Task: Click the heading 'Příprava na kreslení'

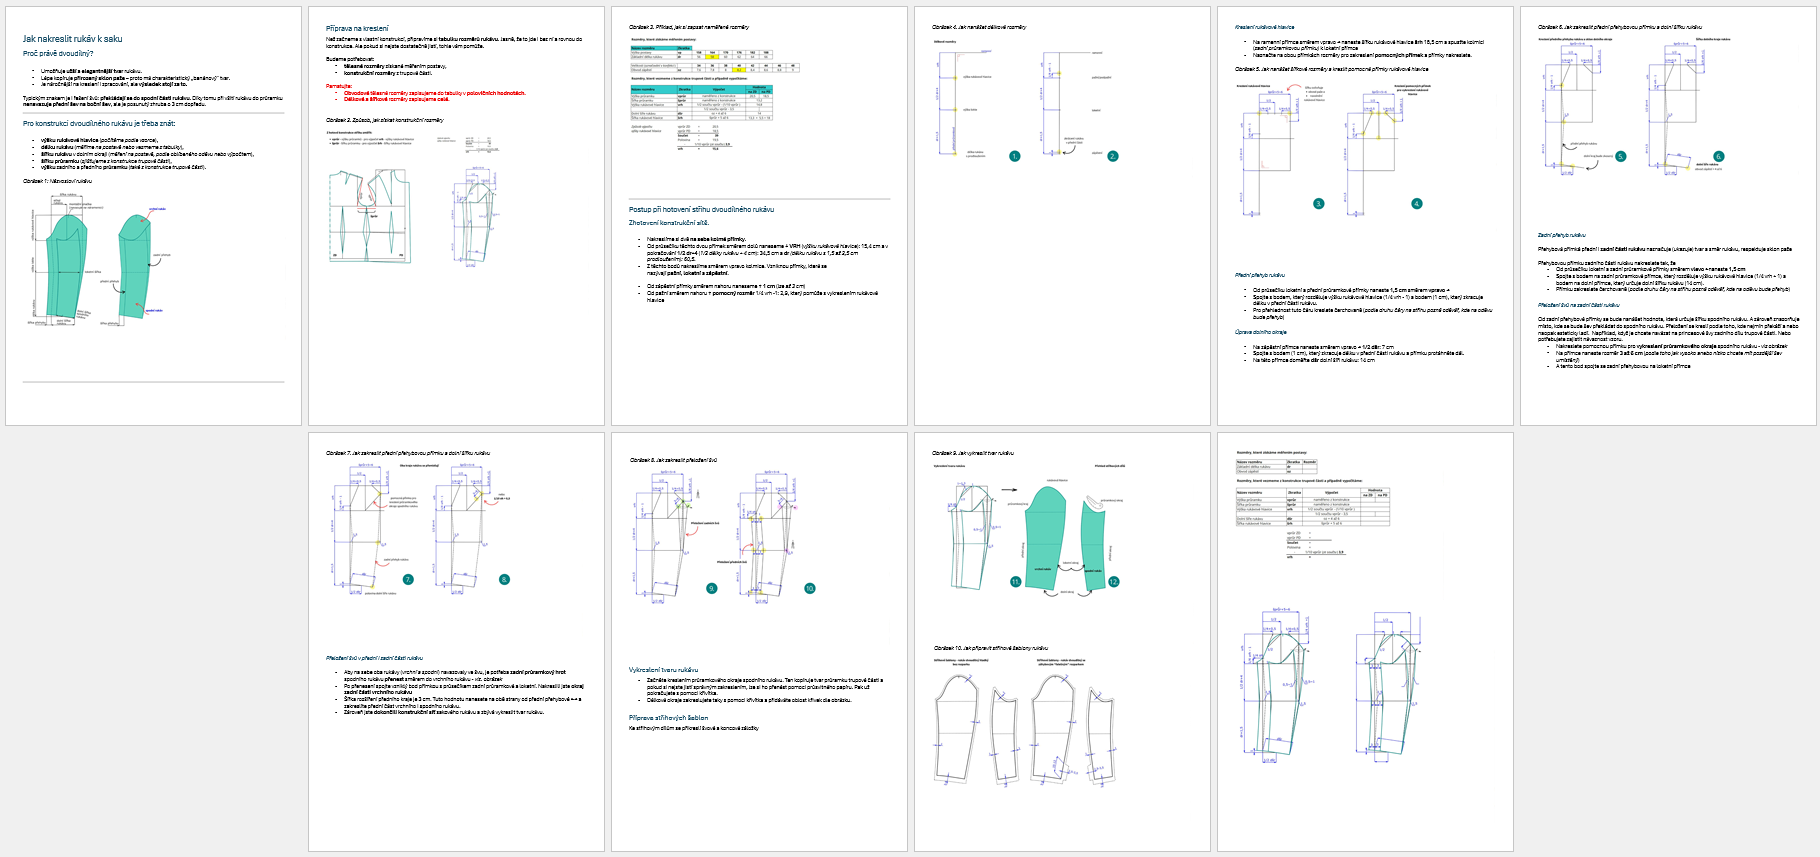Action: click(357, 28)
